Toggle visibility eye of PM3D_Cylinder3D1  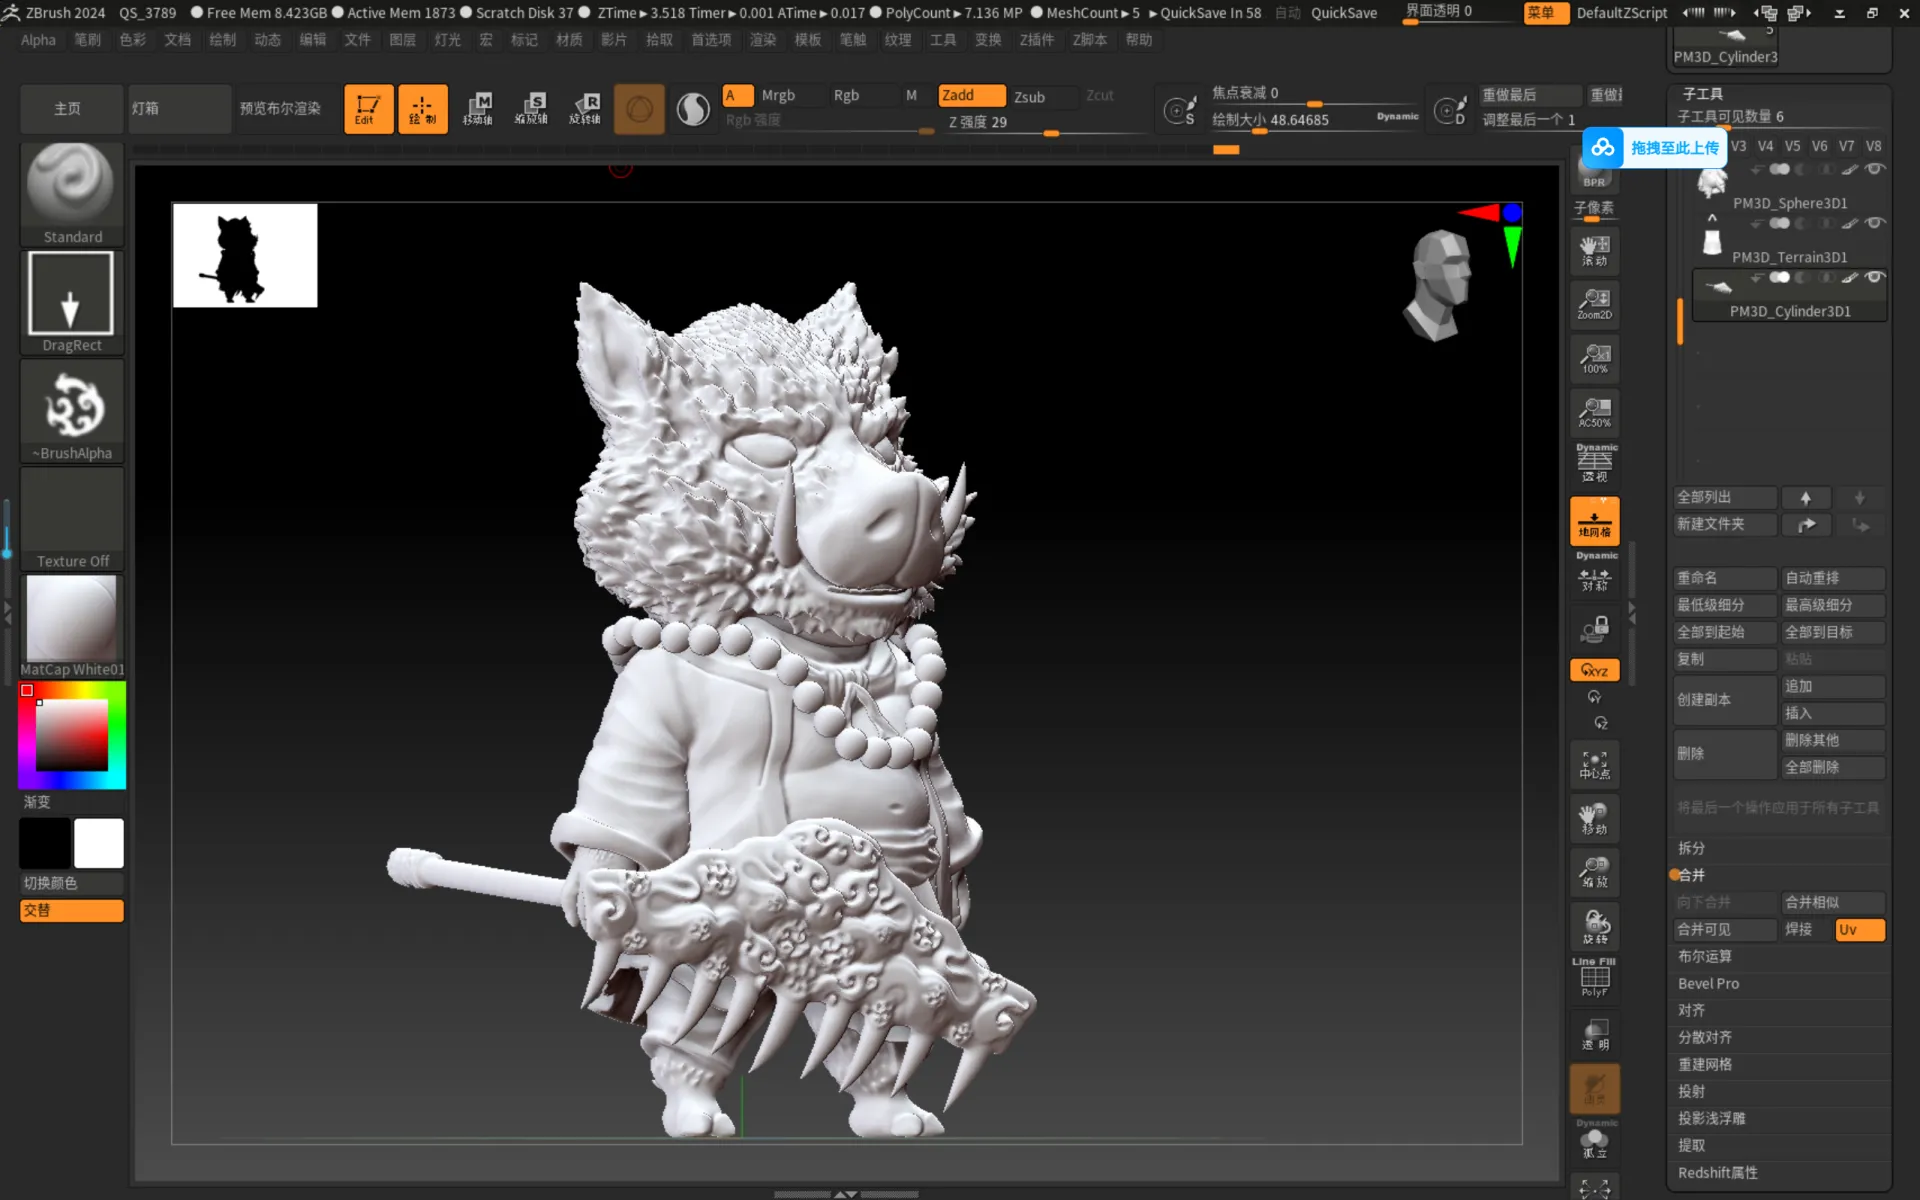(x=1875, y=278)
